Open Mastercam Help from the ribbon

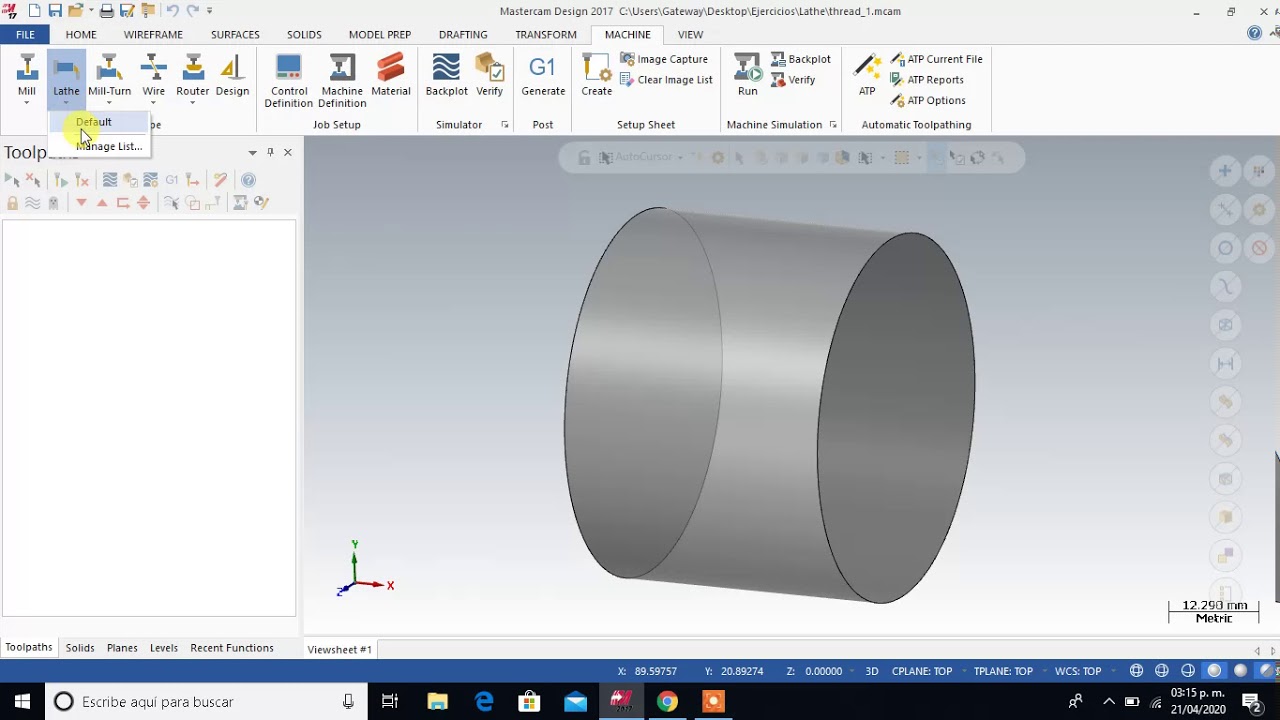click(1254, 33)
